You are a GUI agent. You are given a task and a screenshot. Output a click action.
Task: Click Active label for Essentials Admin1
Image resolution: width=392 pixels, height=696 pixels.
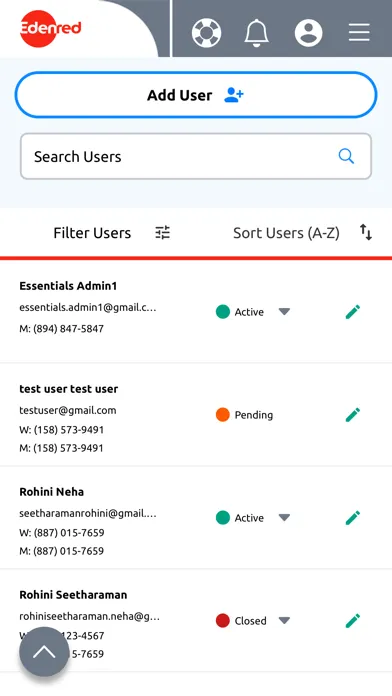pos(249,312)
